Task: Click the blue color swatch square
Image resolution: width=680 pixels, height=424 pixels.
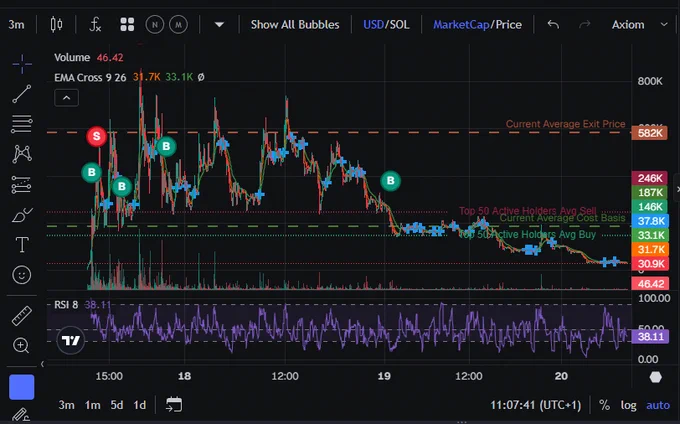Action: tap(22, 387)
